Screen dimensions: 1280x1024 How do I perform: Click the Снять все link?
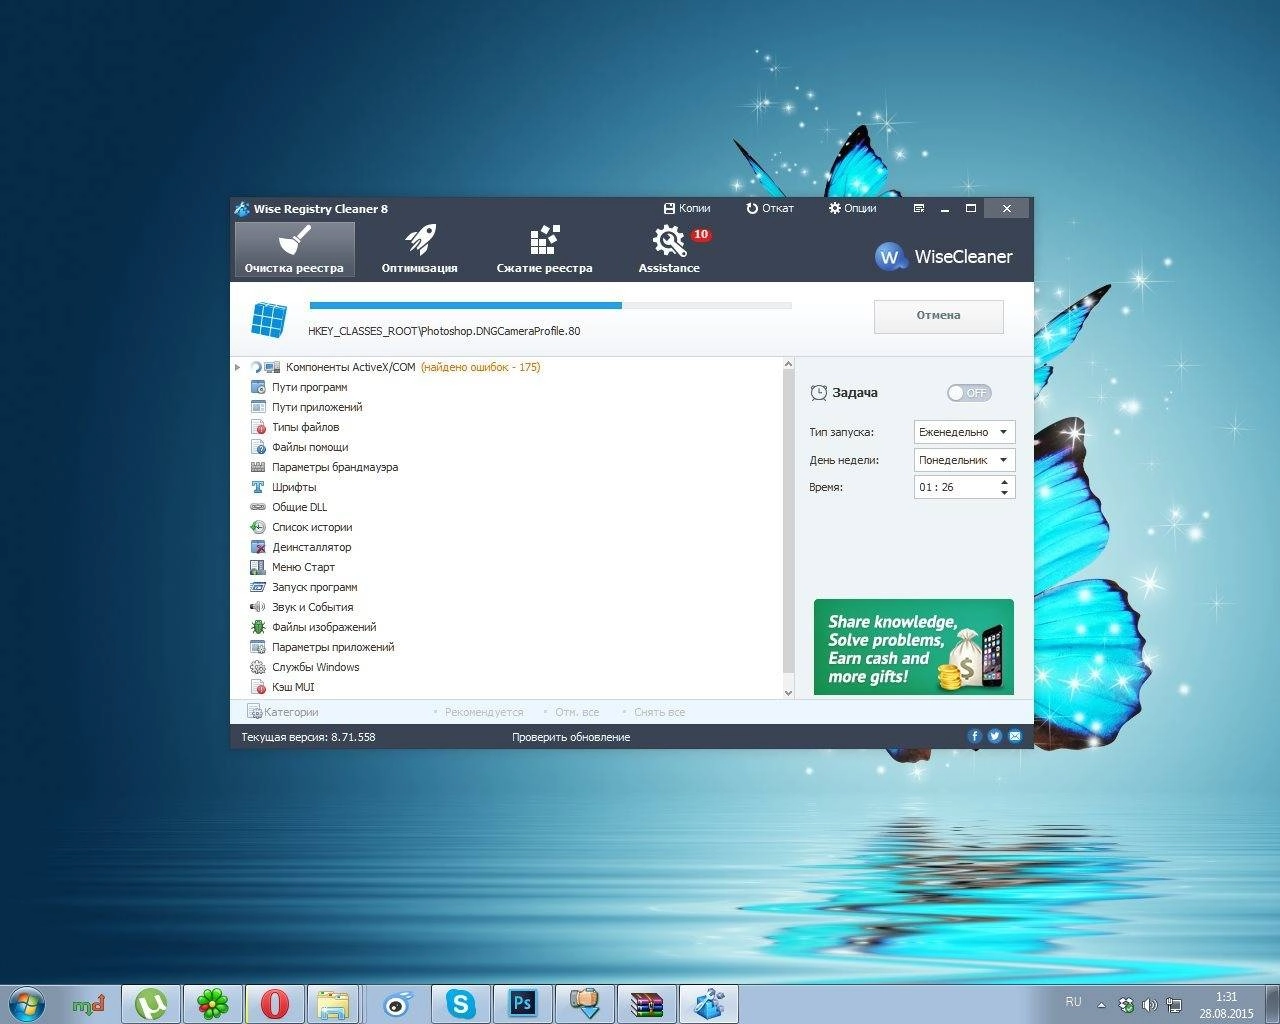(659, 712)
